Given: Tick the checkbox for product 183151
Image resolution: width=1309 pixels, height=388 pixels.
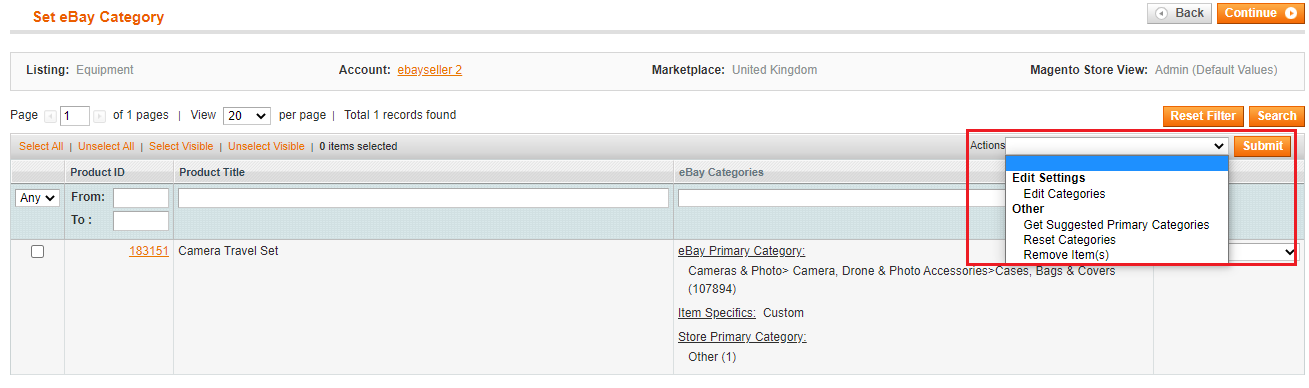Looking at the screenshot, I should click(x=38, y=252).
